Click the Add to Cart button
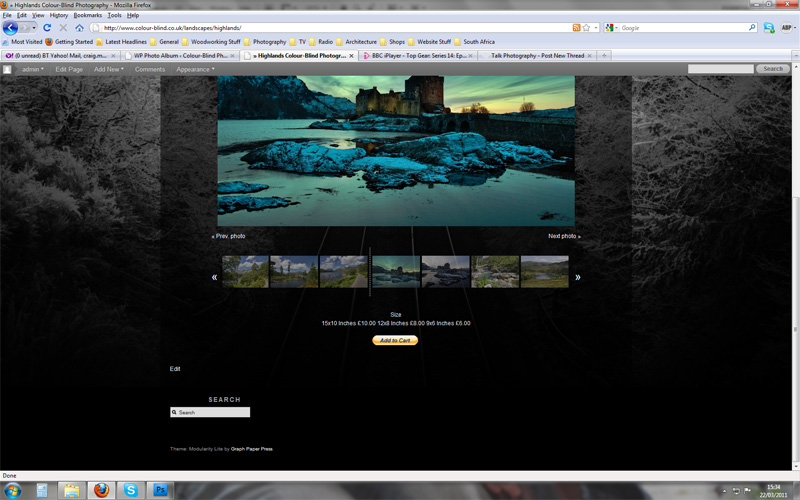Image resolution: width=800 pixels, height=500 pixels. [395, 340]
